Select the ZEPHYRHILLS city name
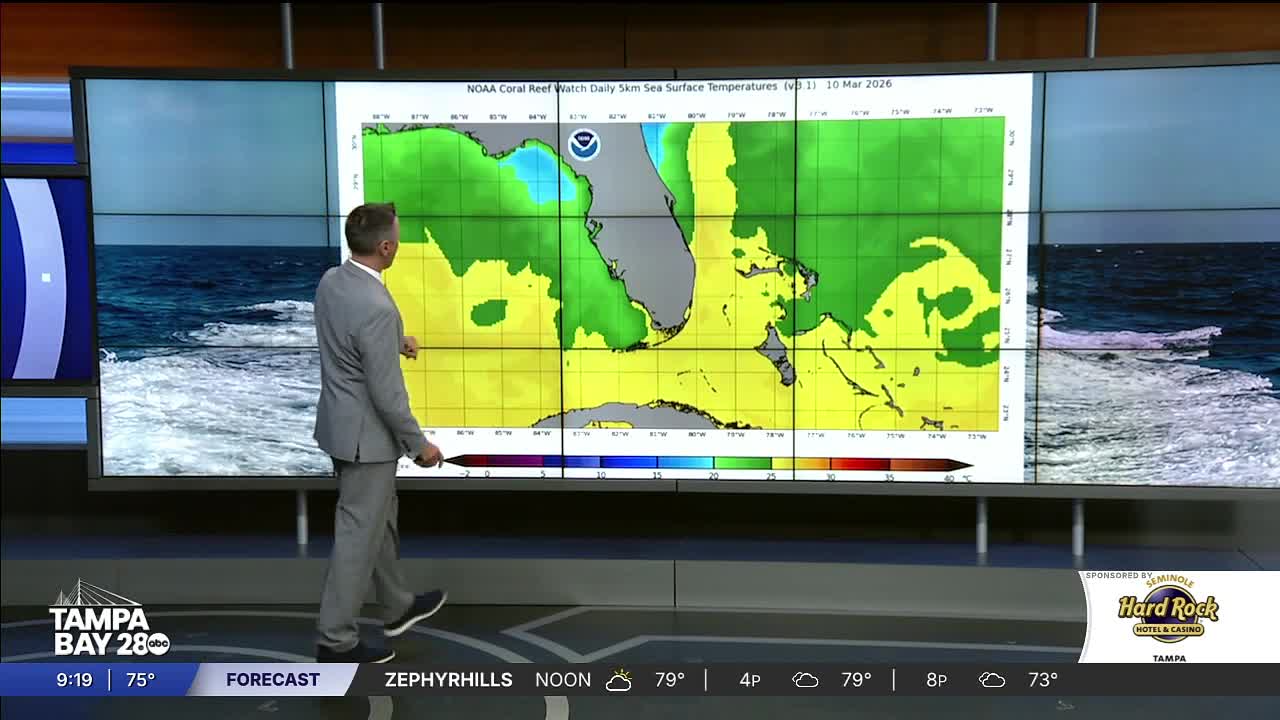 pos(448,680)
